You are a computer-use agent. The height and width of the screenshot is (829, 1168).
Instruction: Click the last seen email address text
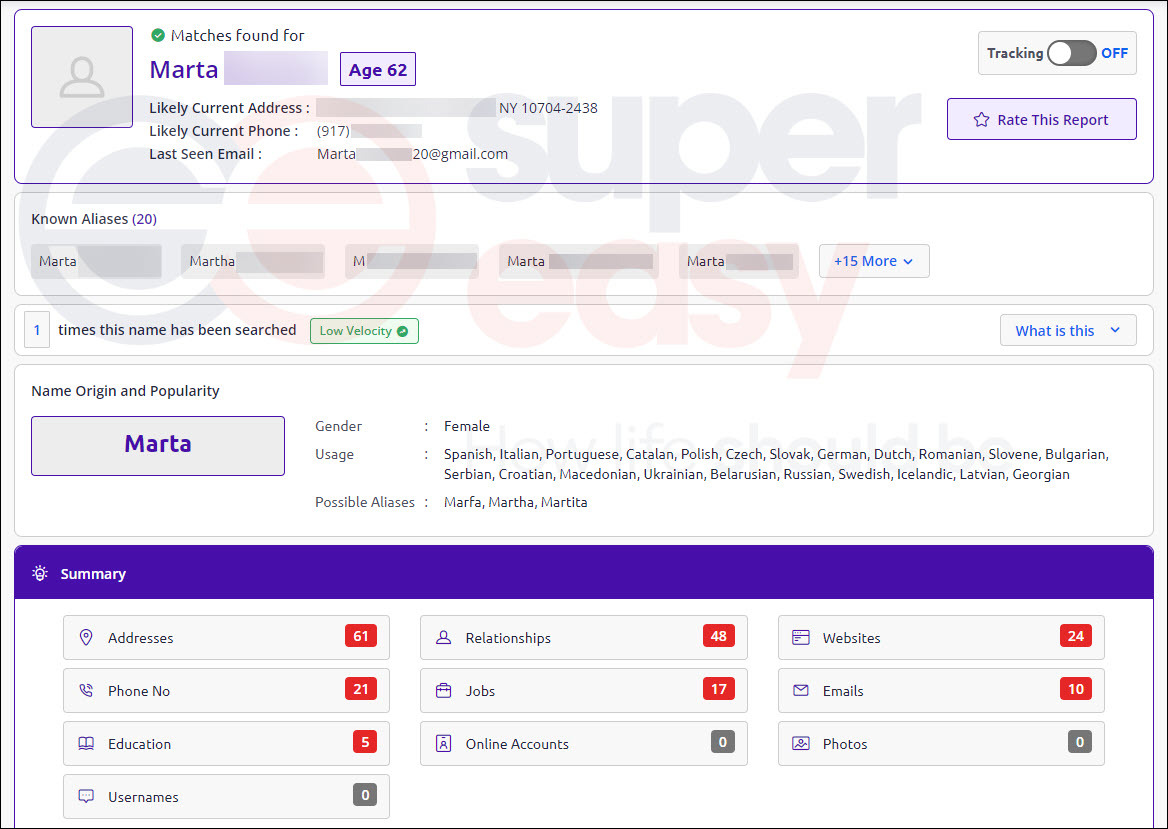(x=413, y=154)
